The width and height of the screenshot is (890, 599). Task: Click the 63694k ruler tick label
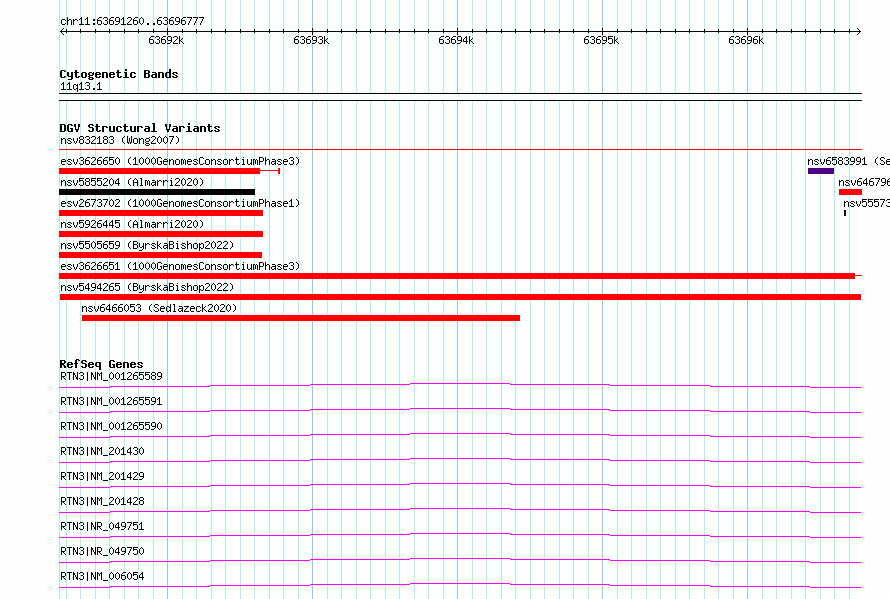pos(456,40)
